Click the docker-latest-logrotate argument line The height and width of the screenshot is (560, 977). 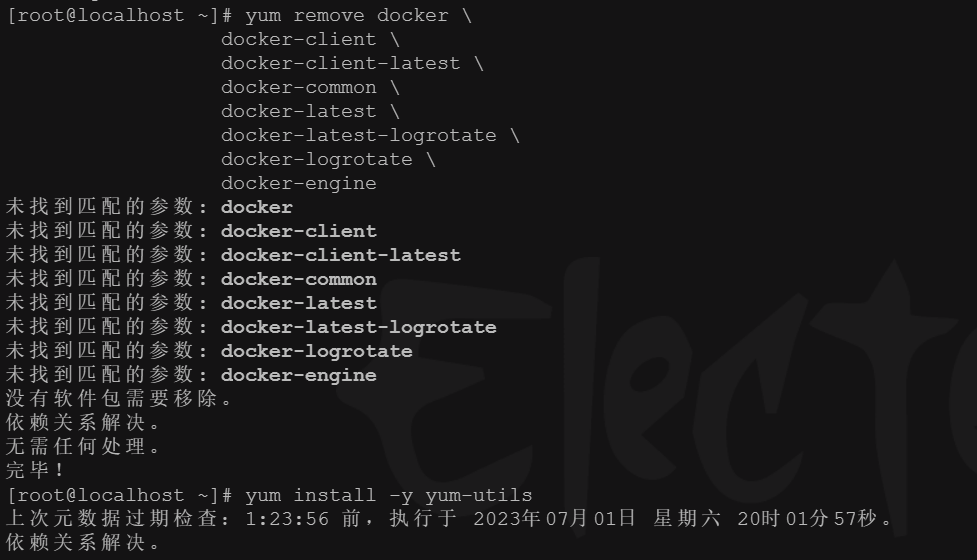pyautogui.click(x=370, y=135)
